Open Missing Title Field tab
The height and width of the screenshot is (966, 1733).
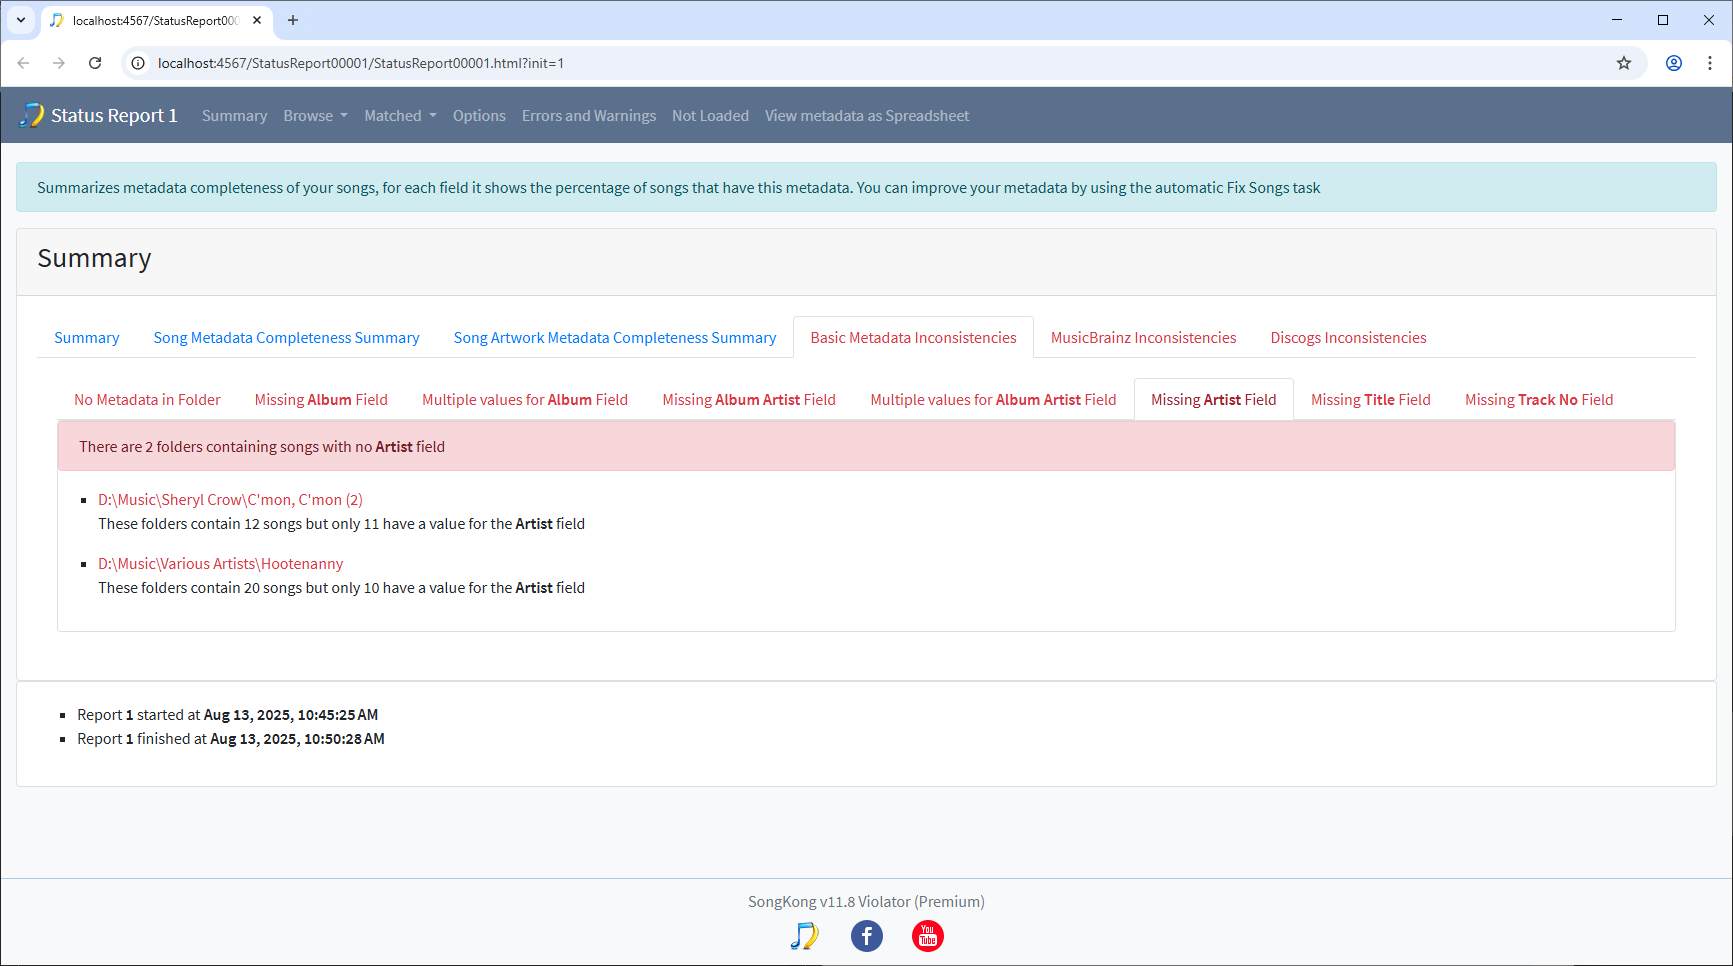(x=1371, y=400)
